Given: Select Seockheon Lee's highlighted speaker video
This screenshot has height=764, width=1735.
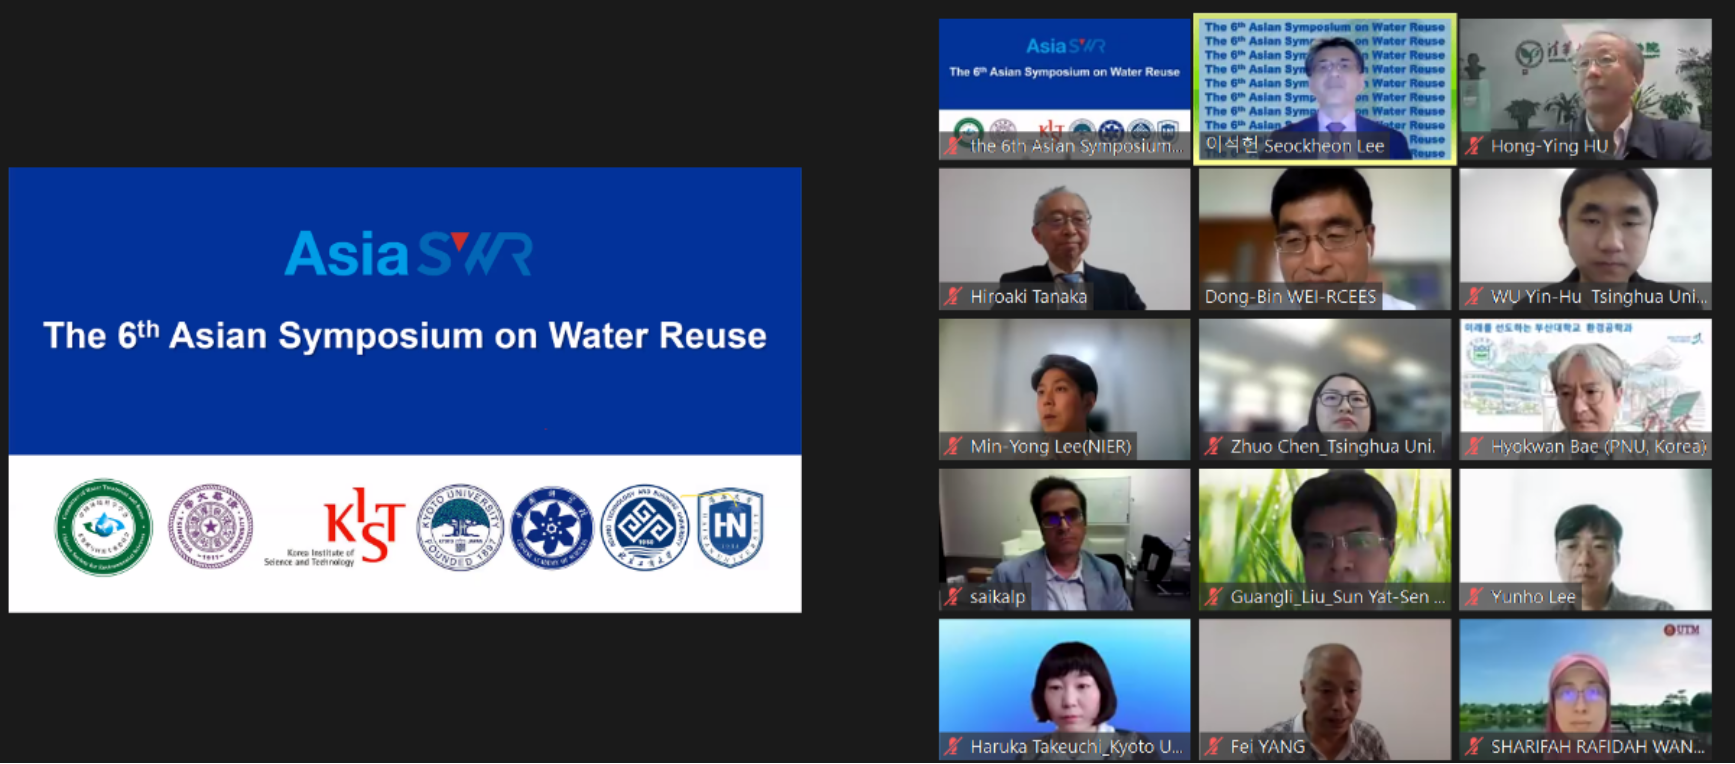Looking at the screenshot, I should point(1324,88).
